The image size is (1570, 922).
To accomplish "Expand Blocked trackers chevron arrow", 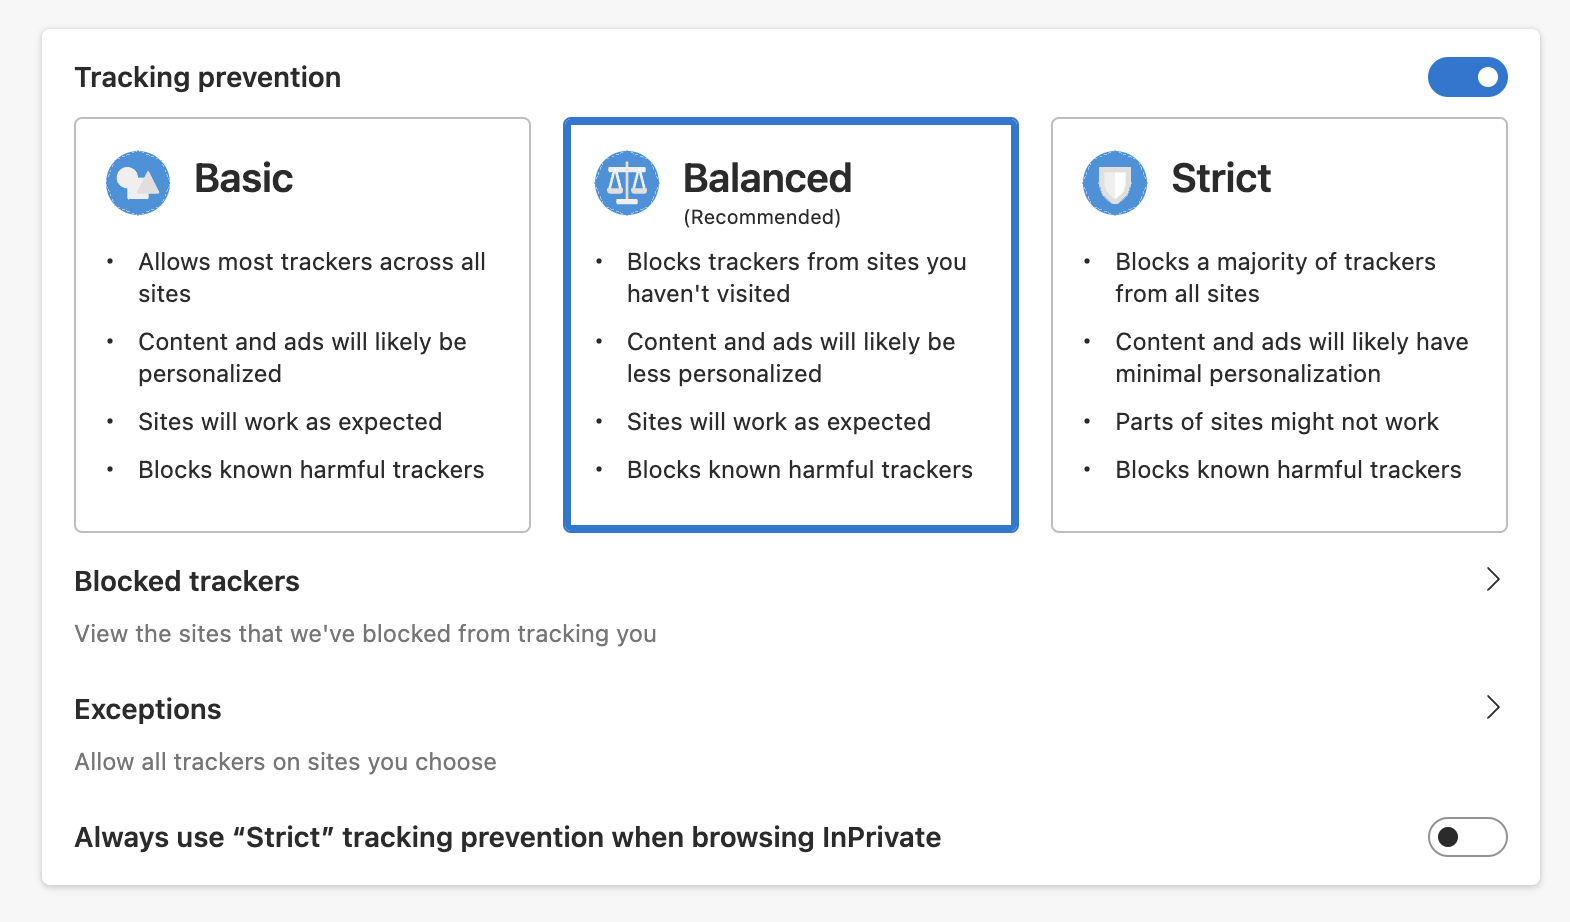I will click(1493, 580).
